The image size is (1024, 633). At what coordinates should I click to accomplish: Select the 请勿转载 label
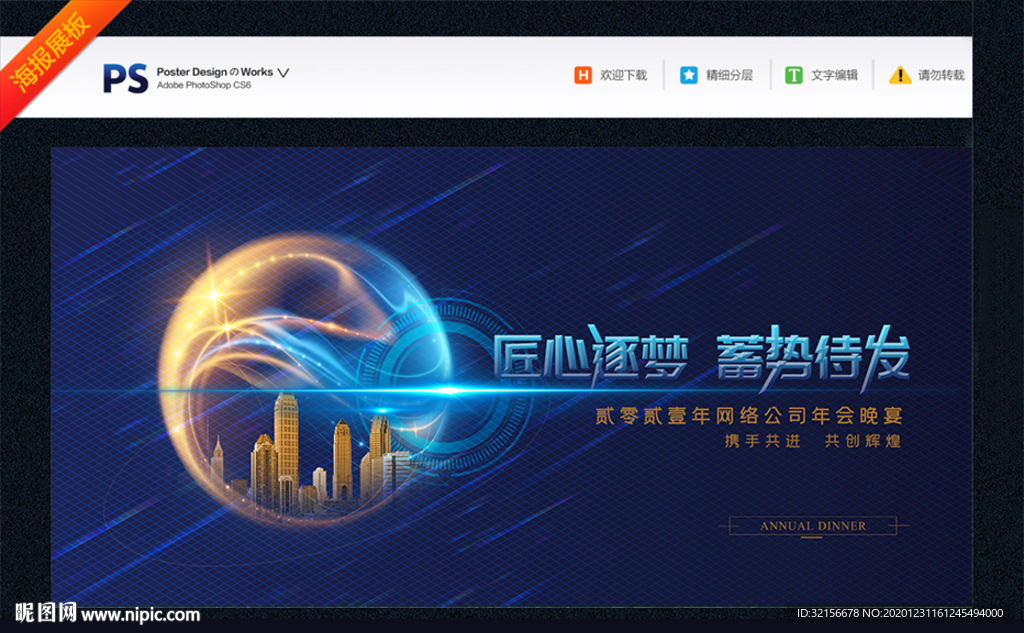click(941, 75)
